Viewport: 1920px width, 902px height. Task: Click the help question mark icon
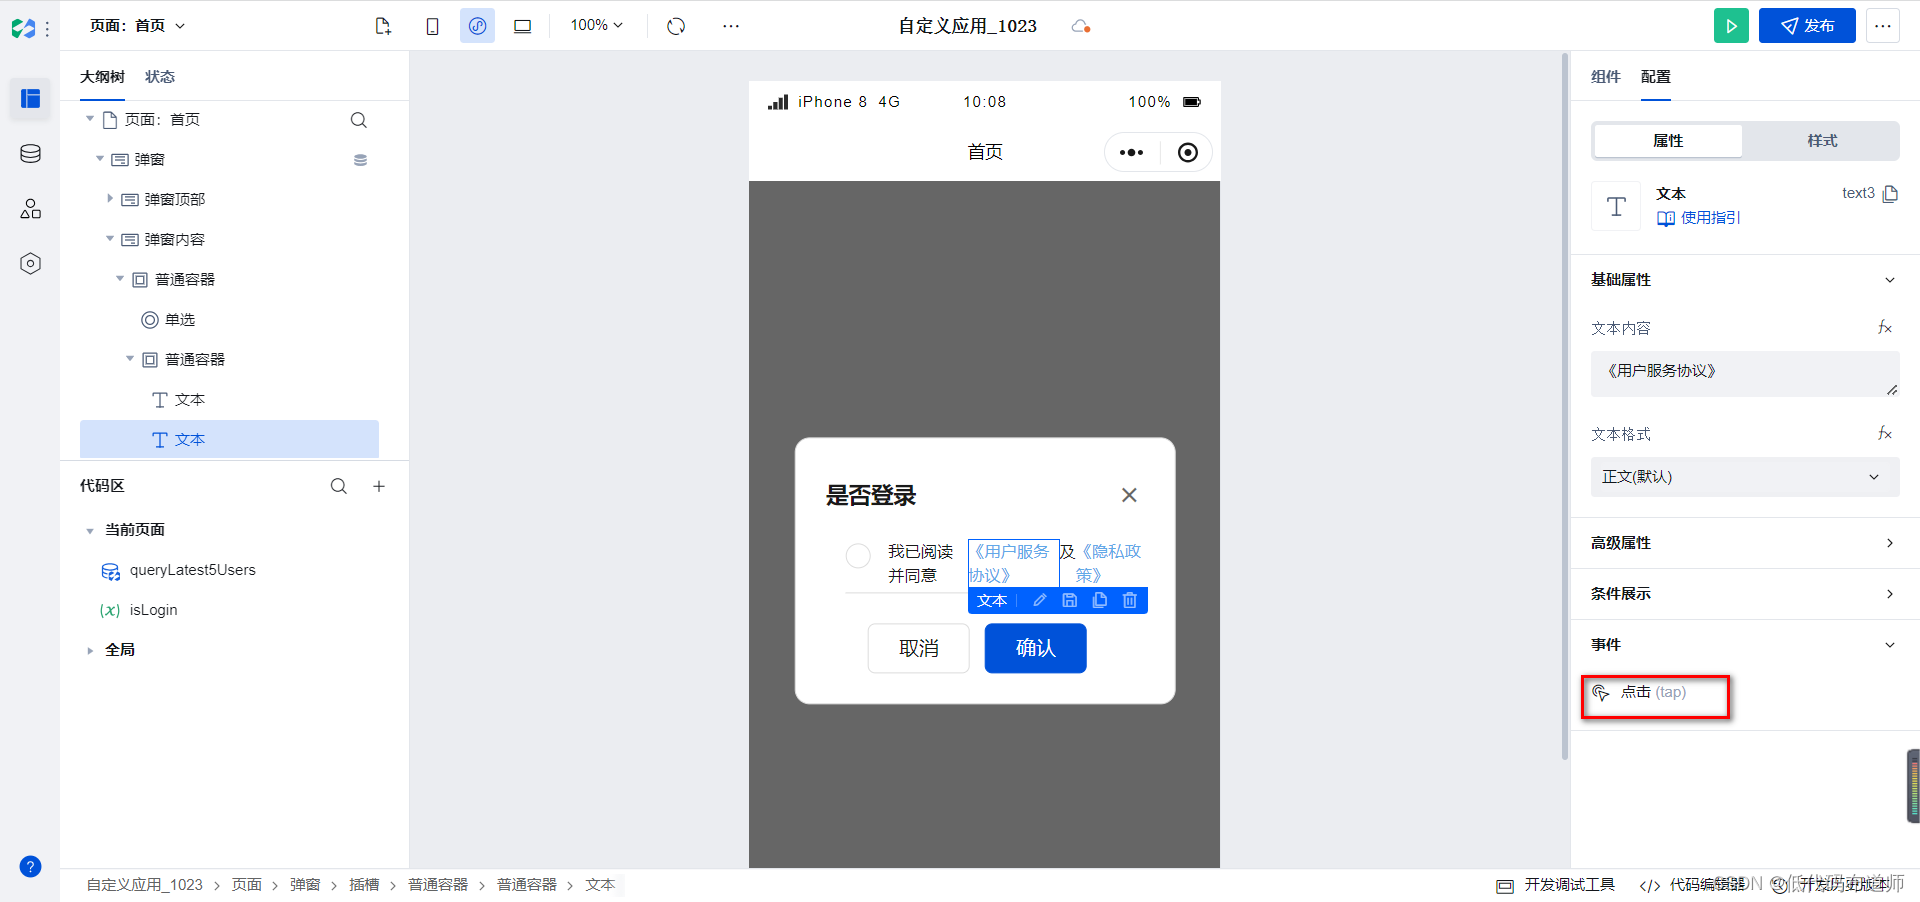30,866
